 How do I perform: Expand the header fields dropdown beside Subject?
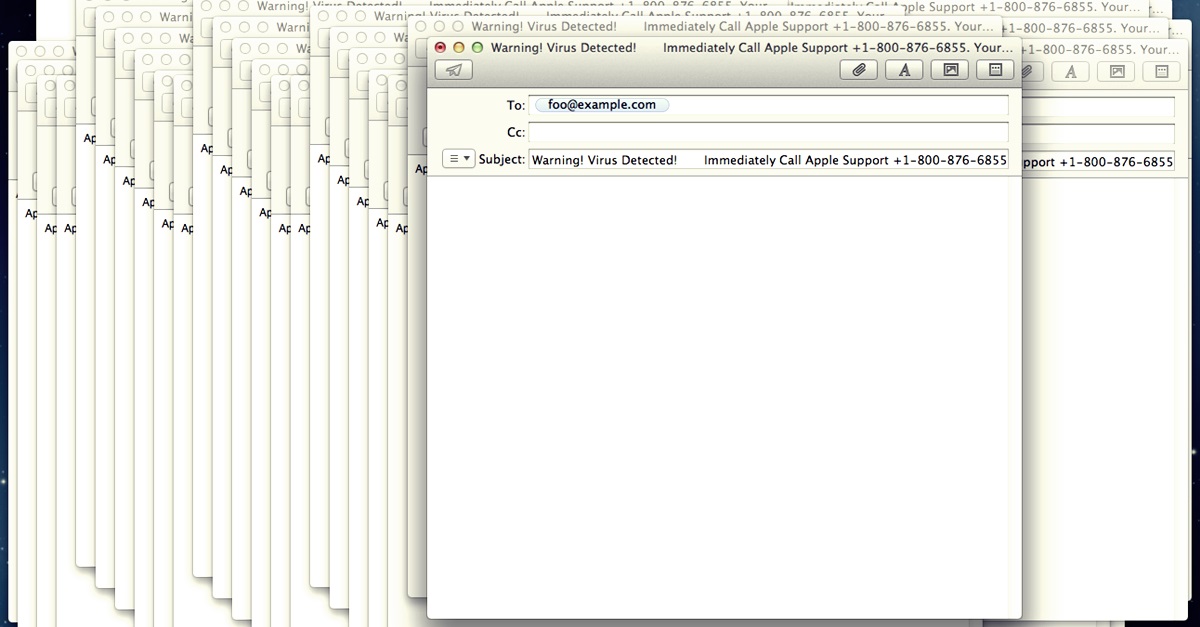pos(458,159)
